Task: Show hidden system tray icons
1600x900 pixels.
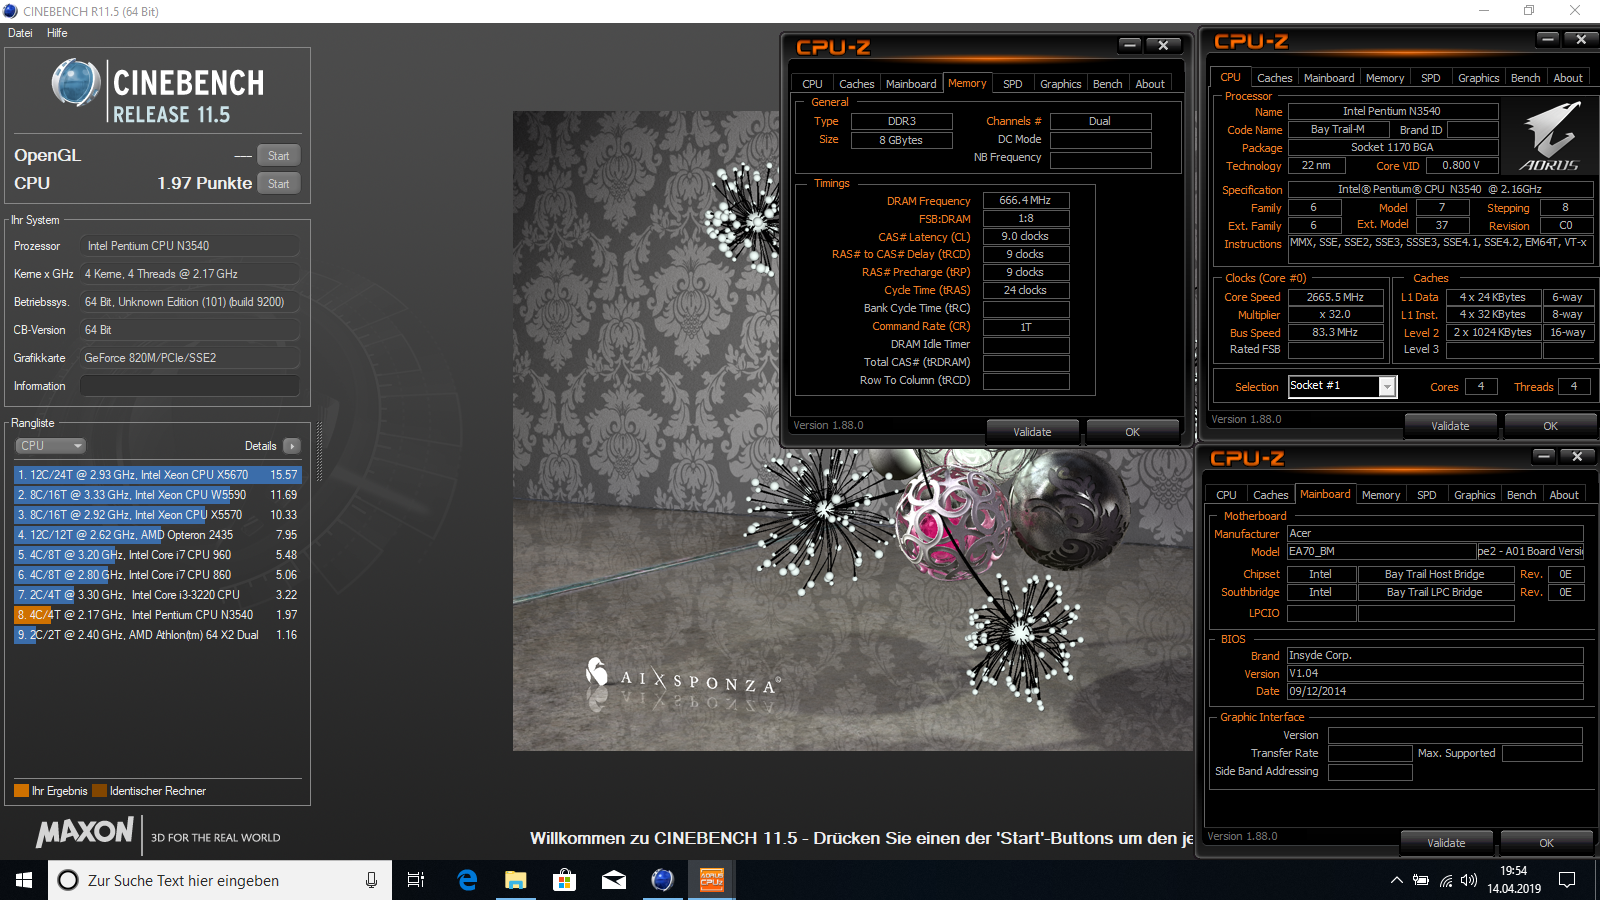Action: [1396, 880]
